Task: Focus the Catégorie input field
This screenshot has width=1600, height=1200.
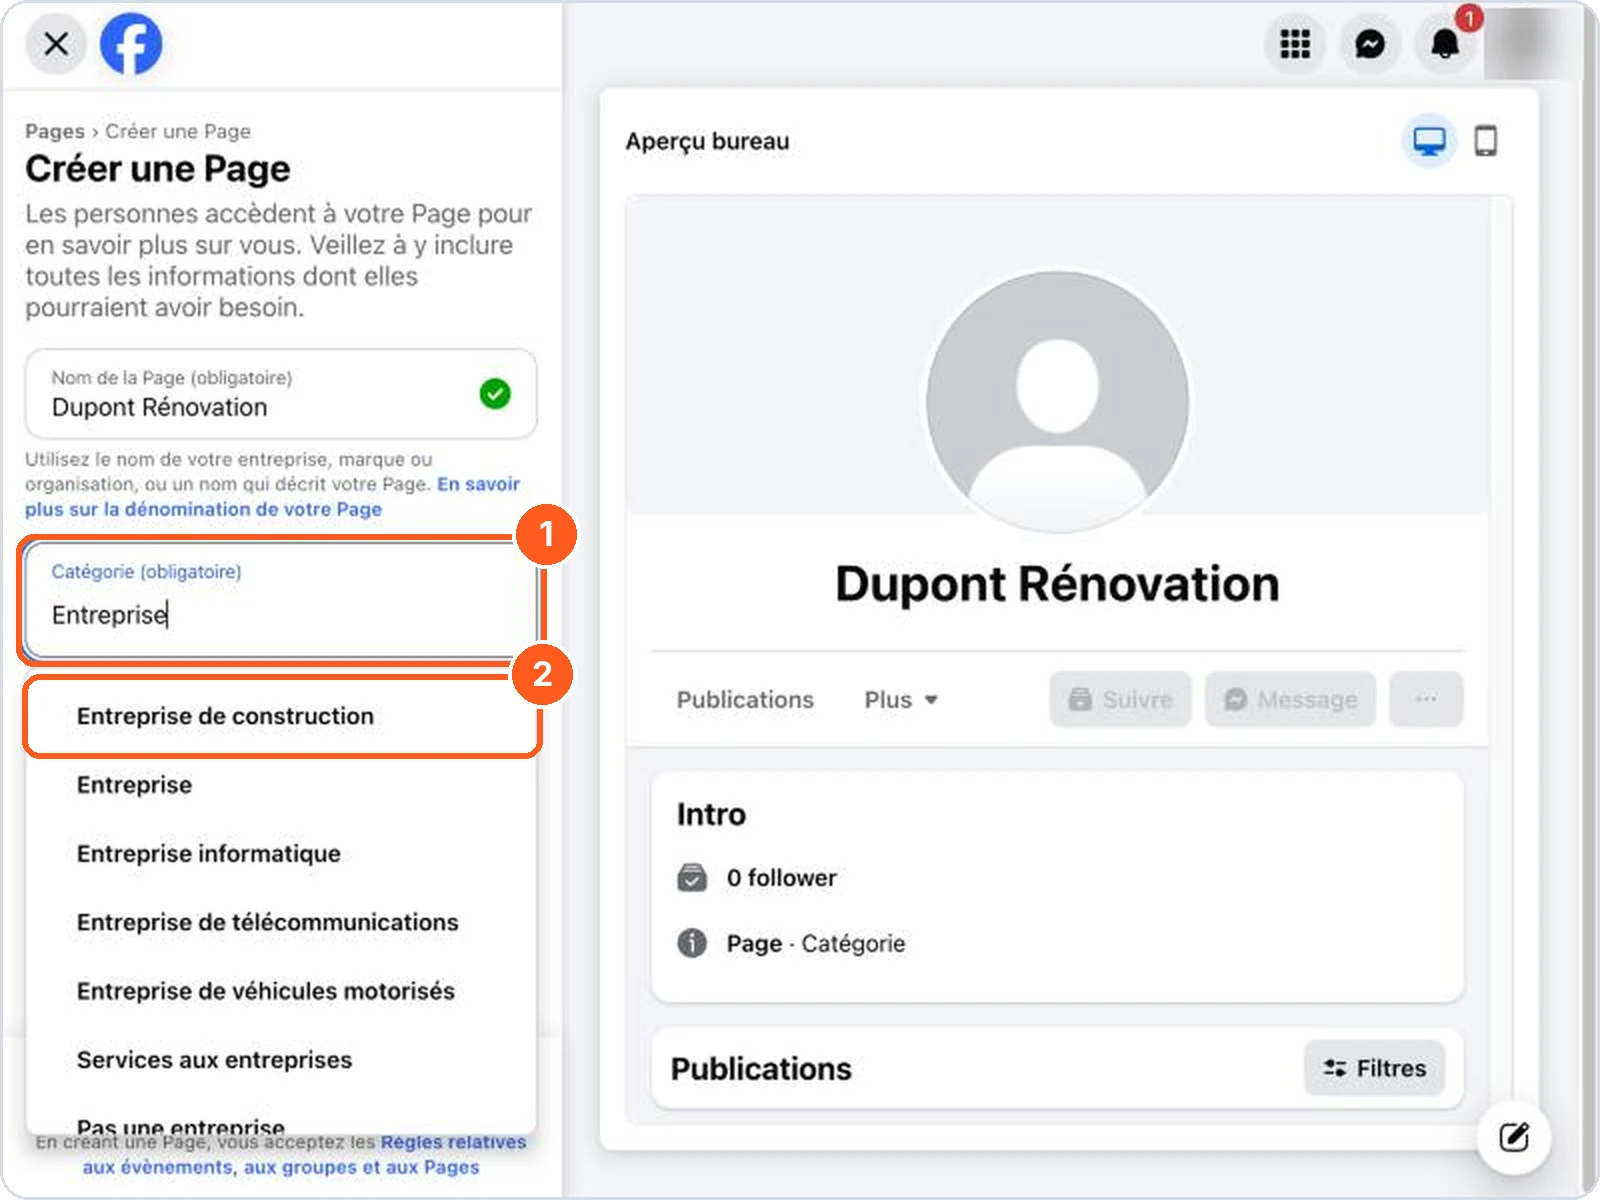Action: tap(281, 601)
